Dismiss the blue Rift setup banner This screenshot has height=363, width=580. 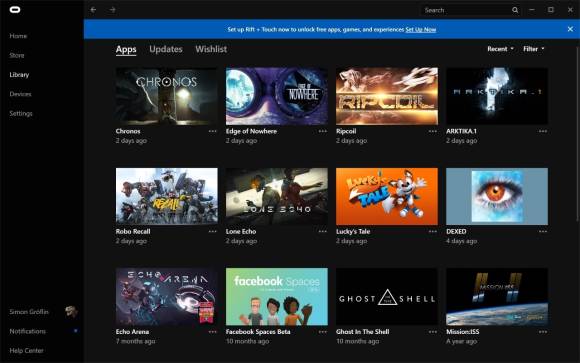pyautogui.click(x=570, y=29)
